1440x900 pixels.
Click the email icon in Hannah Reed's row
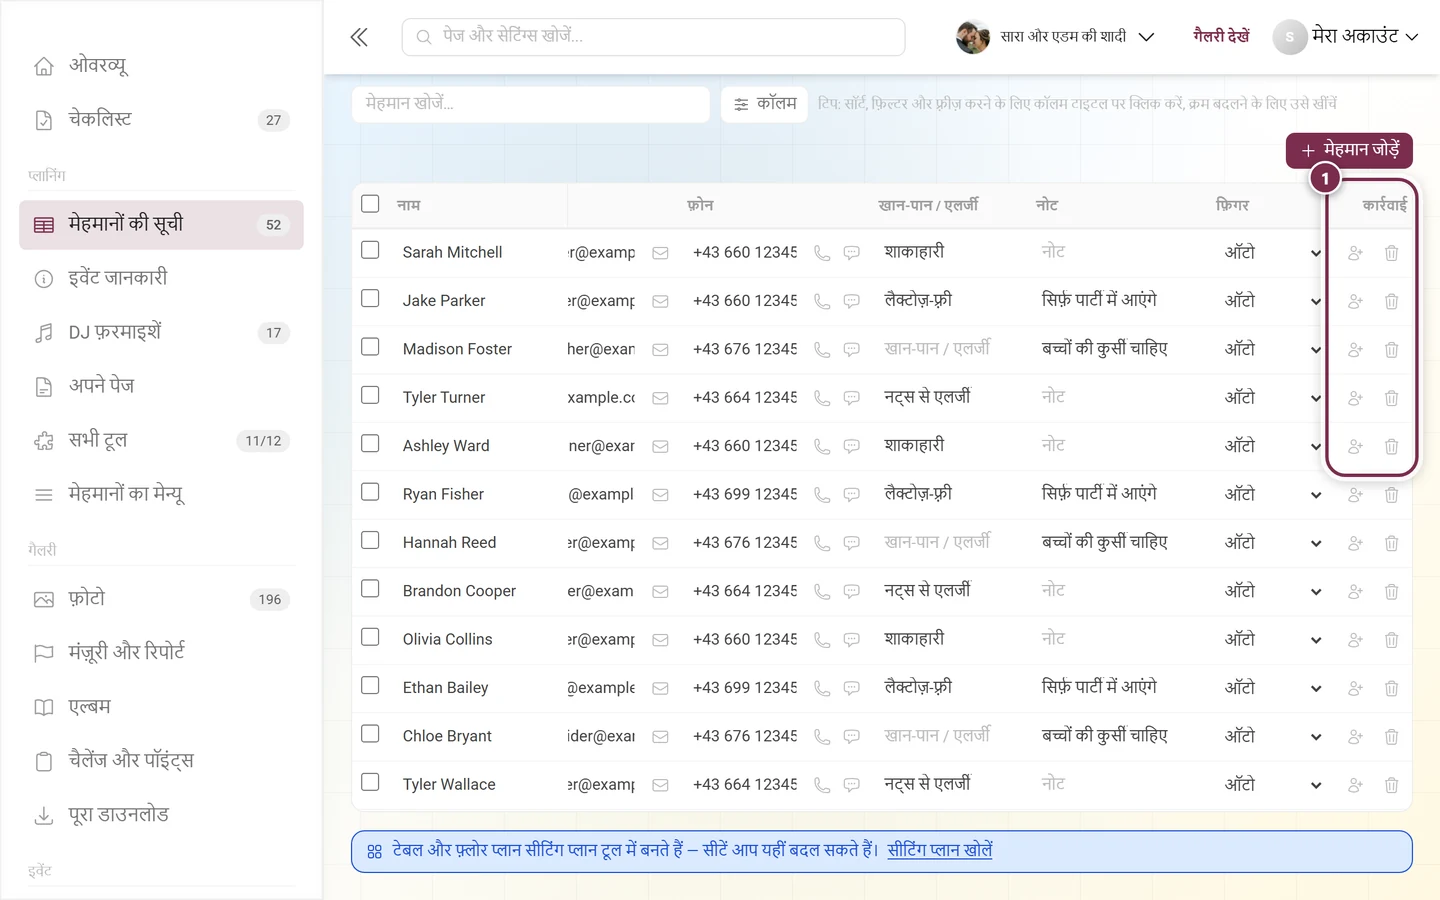pos(660,543)
